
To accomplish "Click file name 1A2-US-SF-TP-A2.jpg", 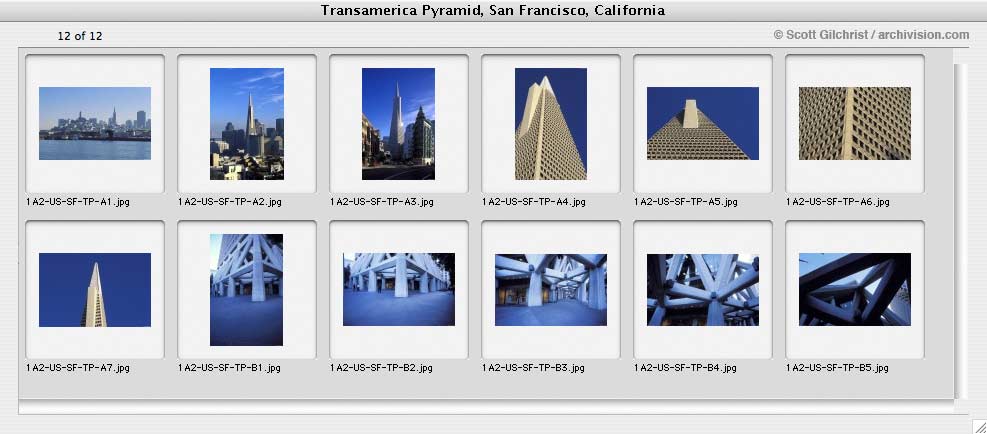I will click(x=230, y=202).
